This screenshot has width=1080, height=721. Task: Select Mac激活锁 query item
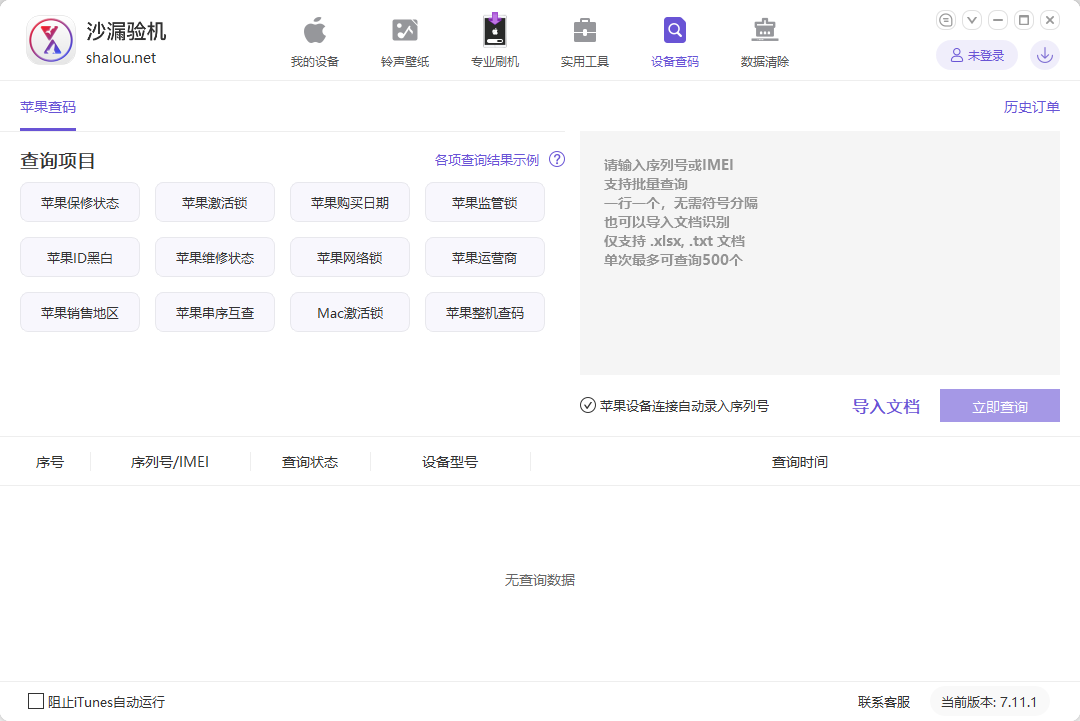[x=350, y=313]
